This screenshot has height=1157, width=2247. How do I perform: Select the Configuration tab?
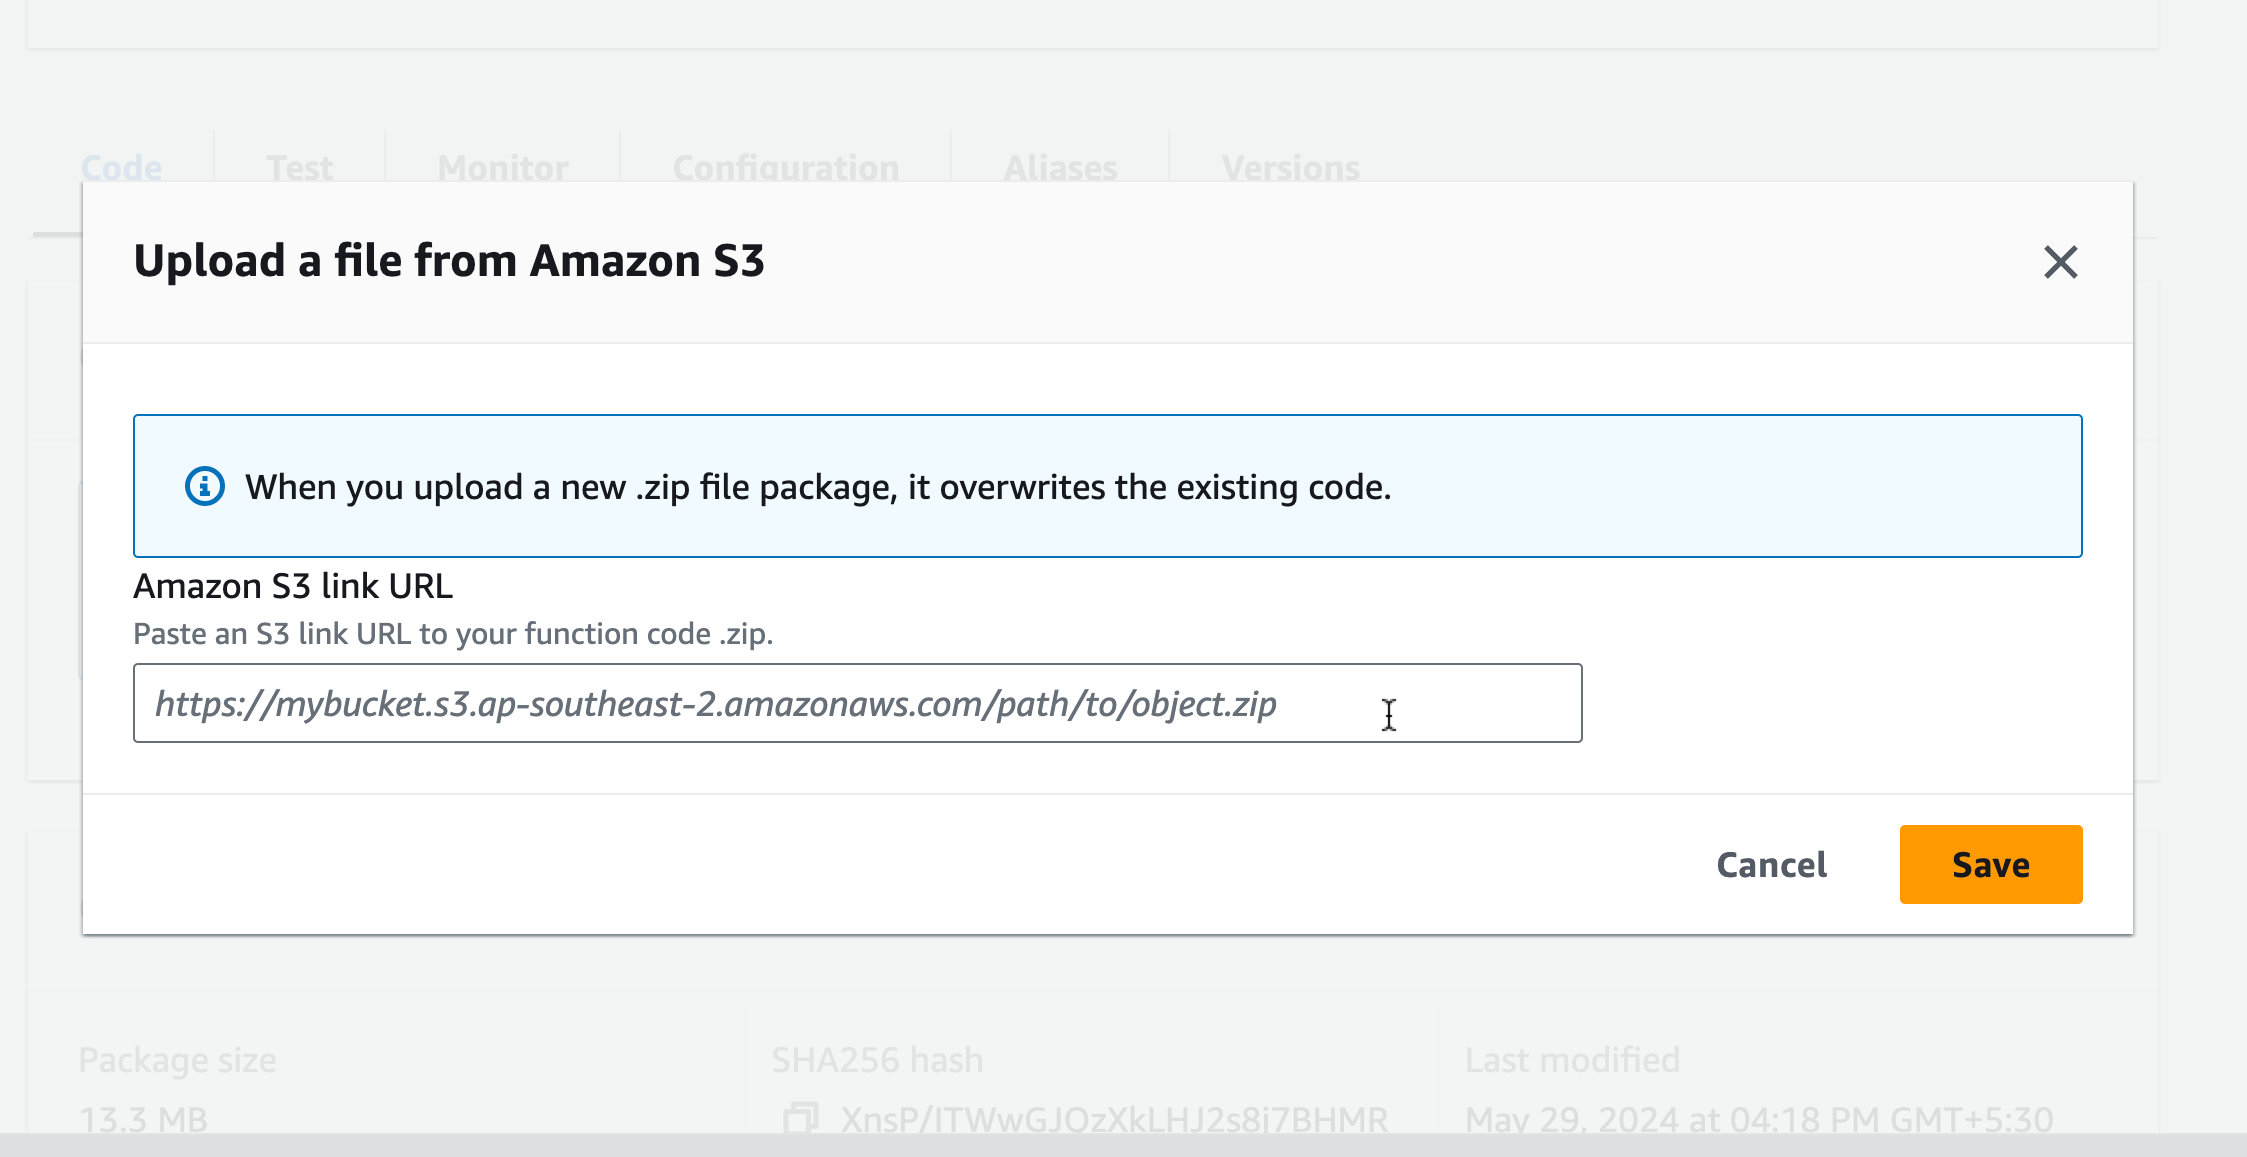coord(786,168)
